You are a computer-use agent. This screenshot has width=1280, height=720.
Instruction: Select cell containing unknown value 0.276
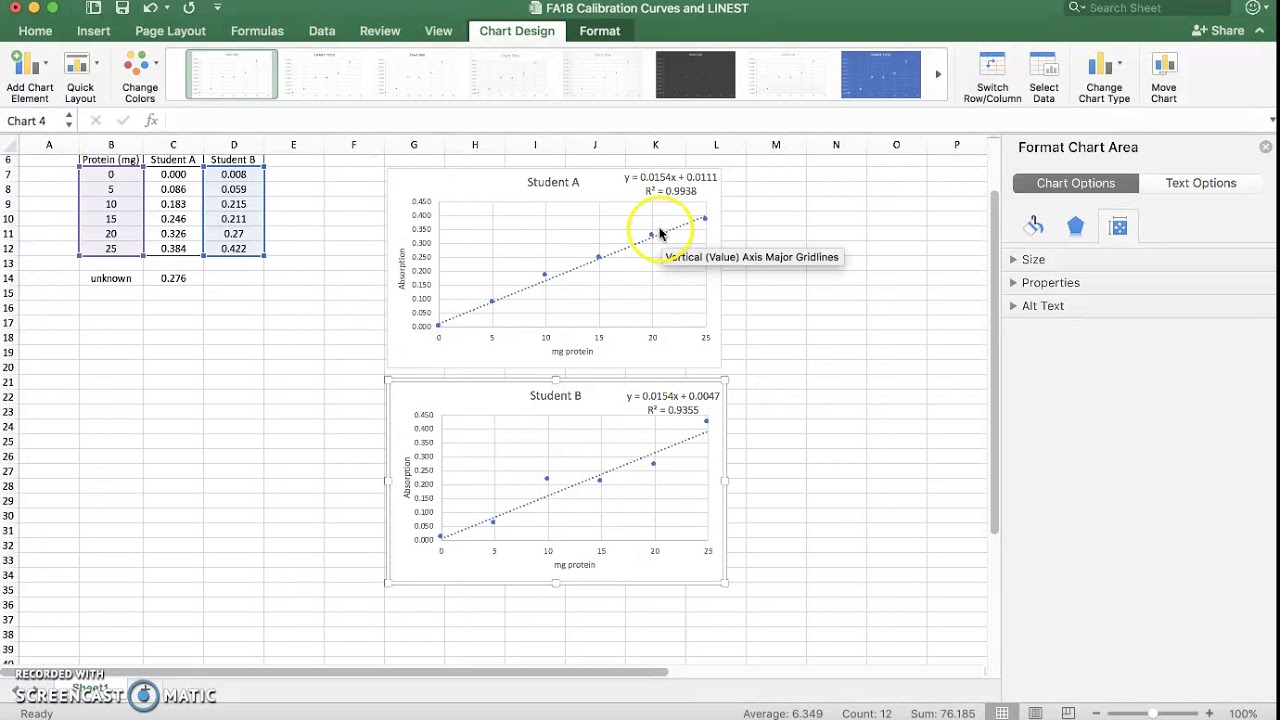click(x=173, y=278)
